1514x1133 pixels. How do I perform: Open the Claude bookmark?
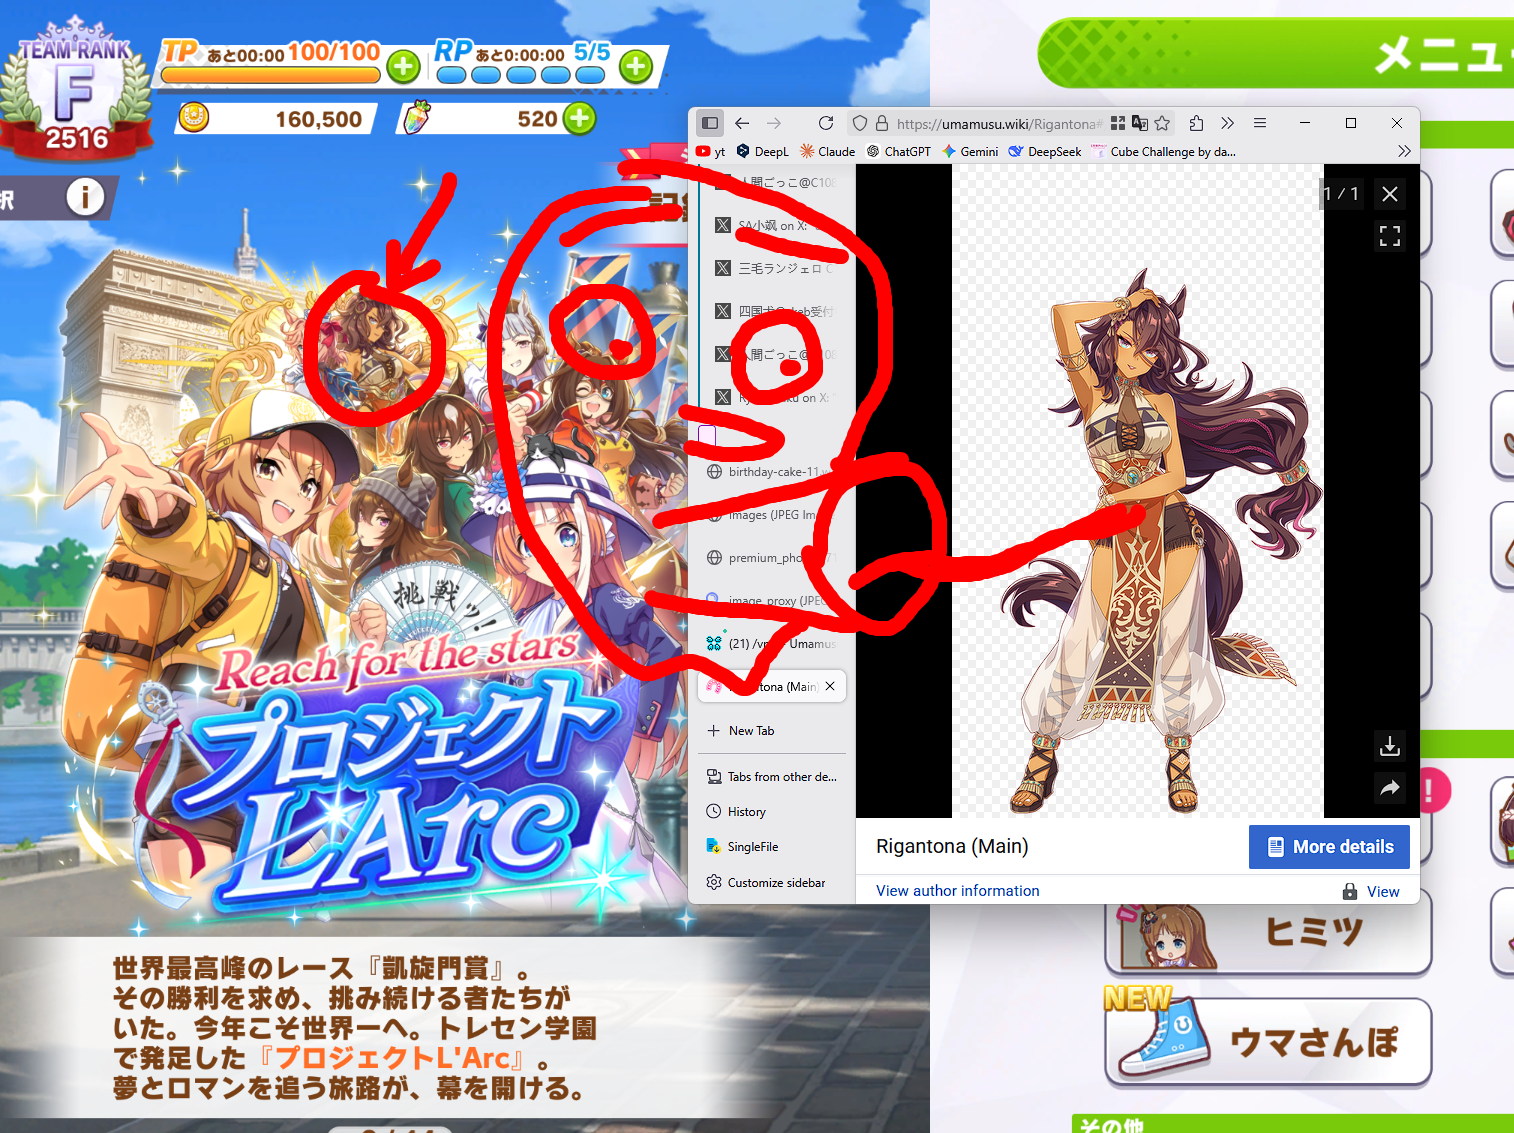click(x=827, y=152)
